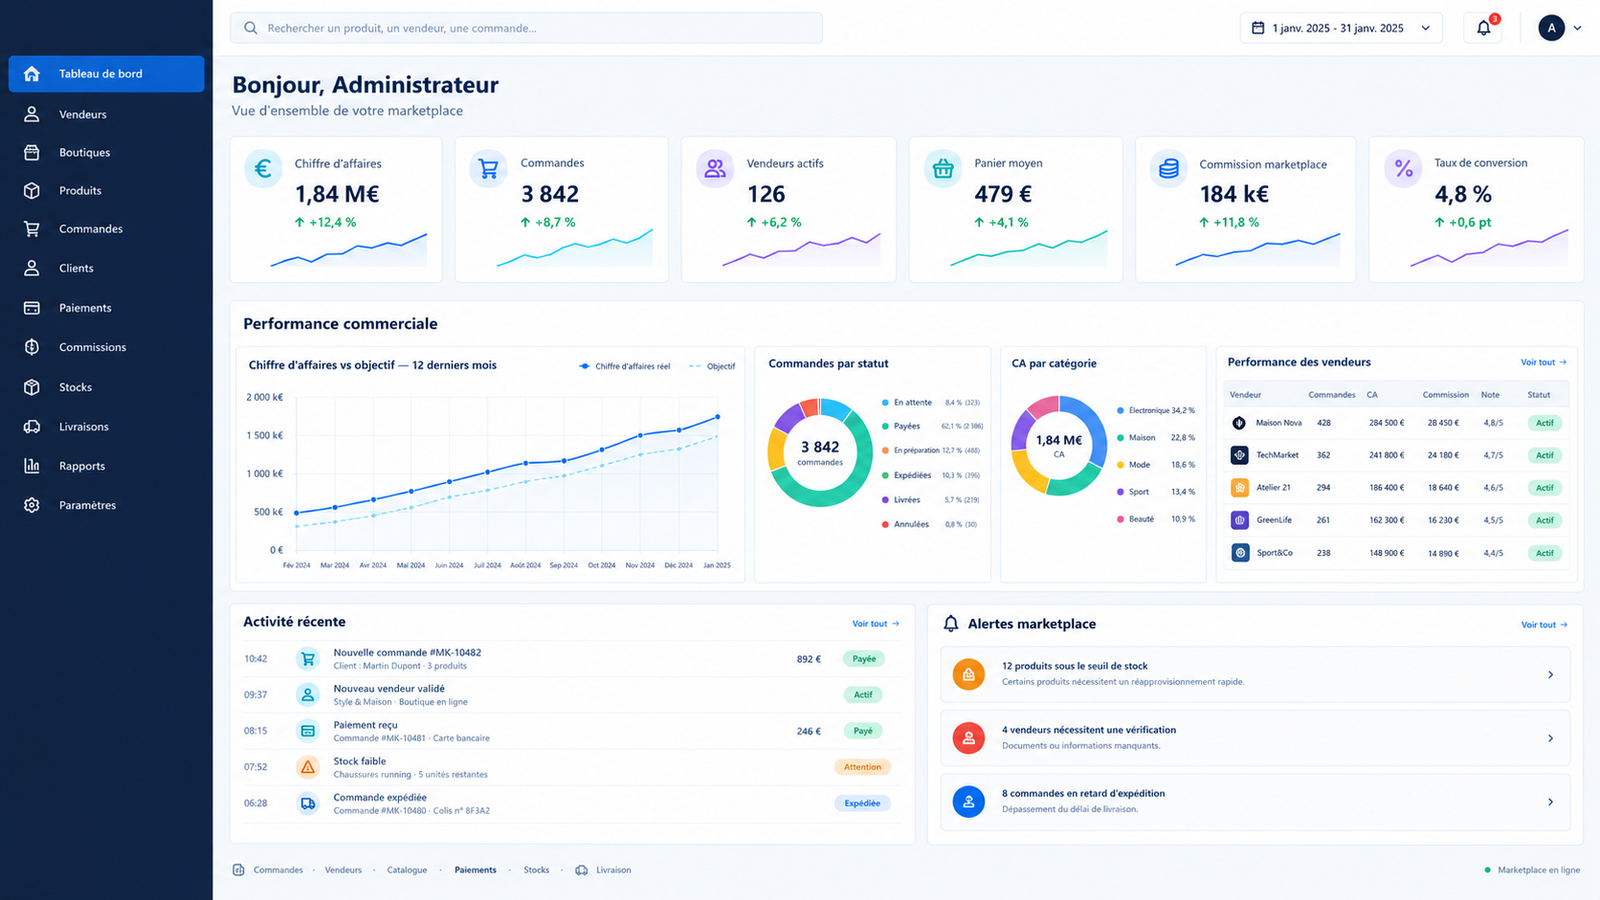Click the Commande expédiée truck icon
Image resolution: width=1600 pixels, height=900 pixels.
pos(308,803)
